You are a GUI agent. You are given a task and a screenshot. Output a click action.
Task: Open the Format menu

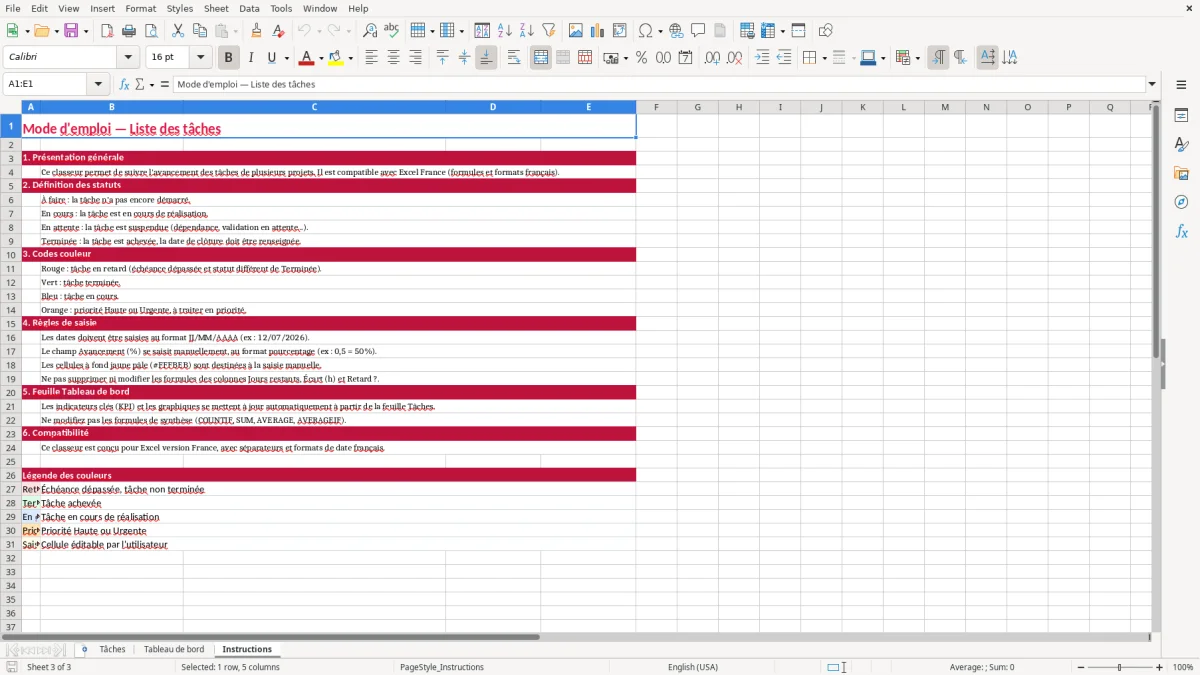point(140,8)
